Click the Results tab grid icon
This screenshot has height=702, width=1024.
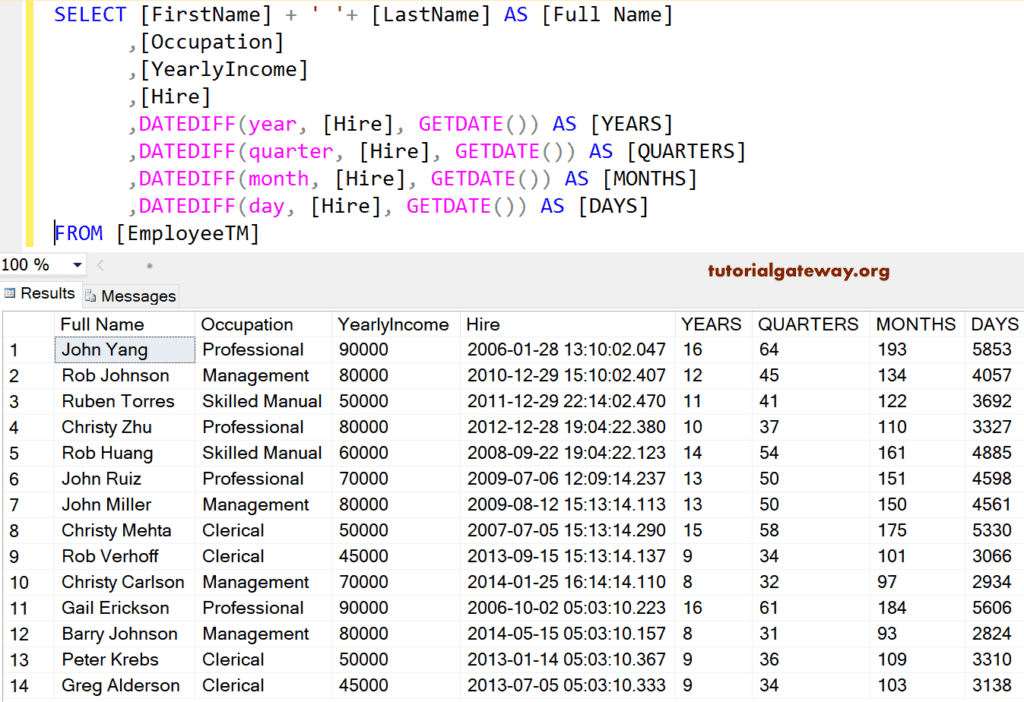[10, 294]
